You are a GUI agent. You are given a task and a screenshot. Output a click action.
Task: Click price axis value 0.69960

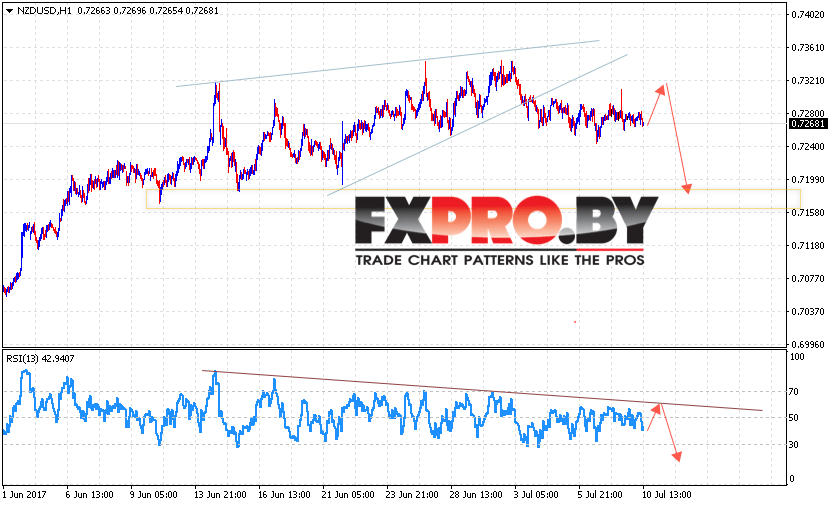click(807, 344)
